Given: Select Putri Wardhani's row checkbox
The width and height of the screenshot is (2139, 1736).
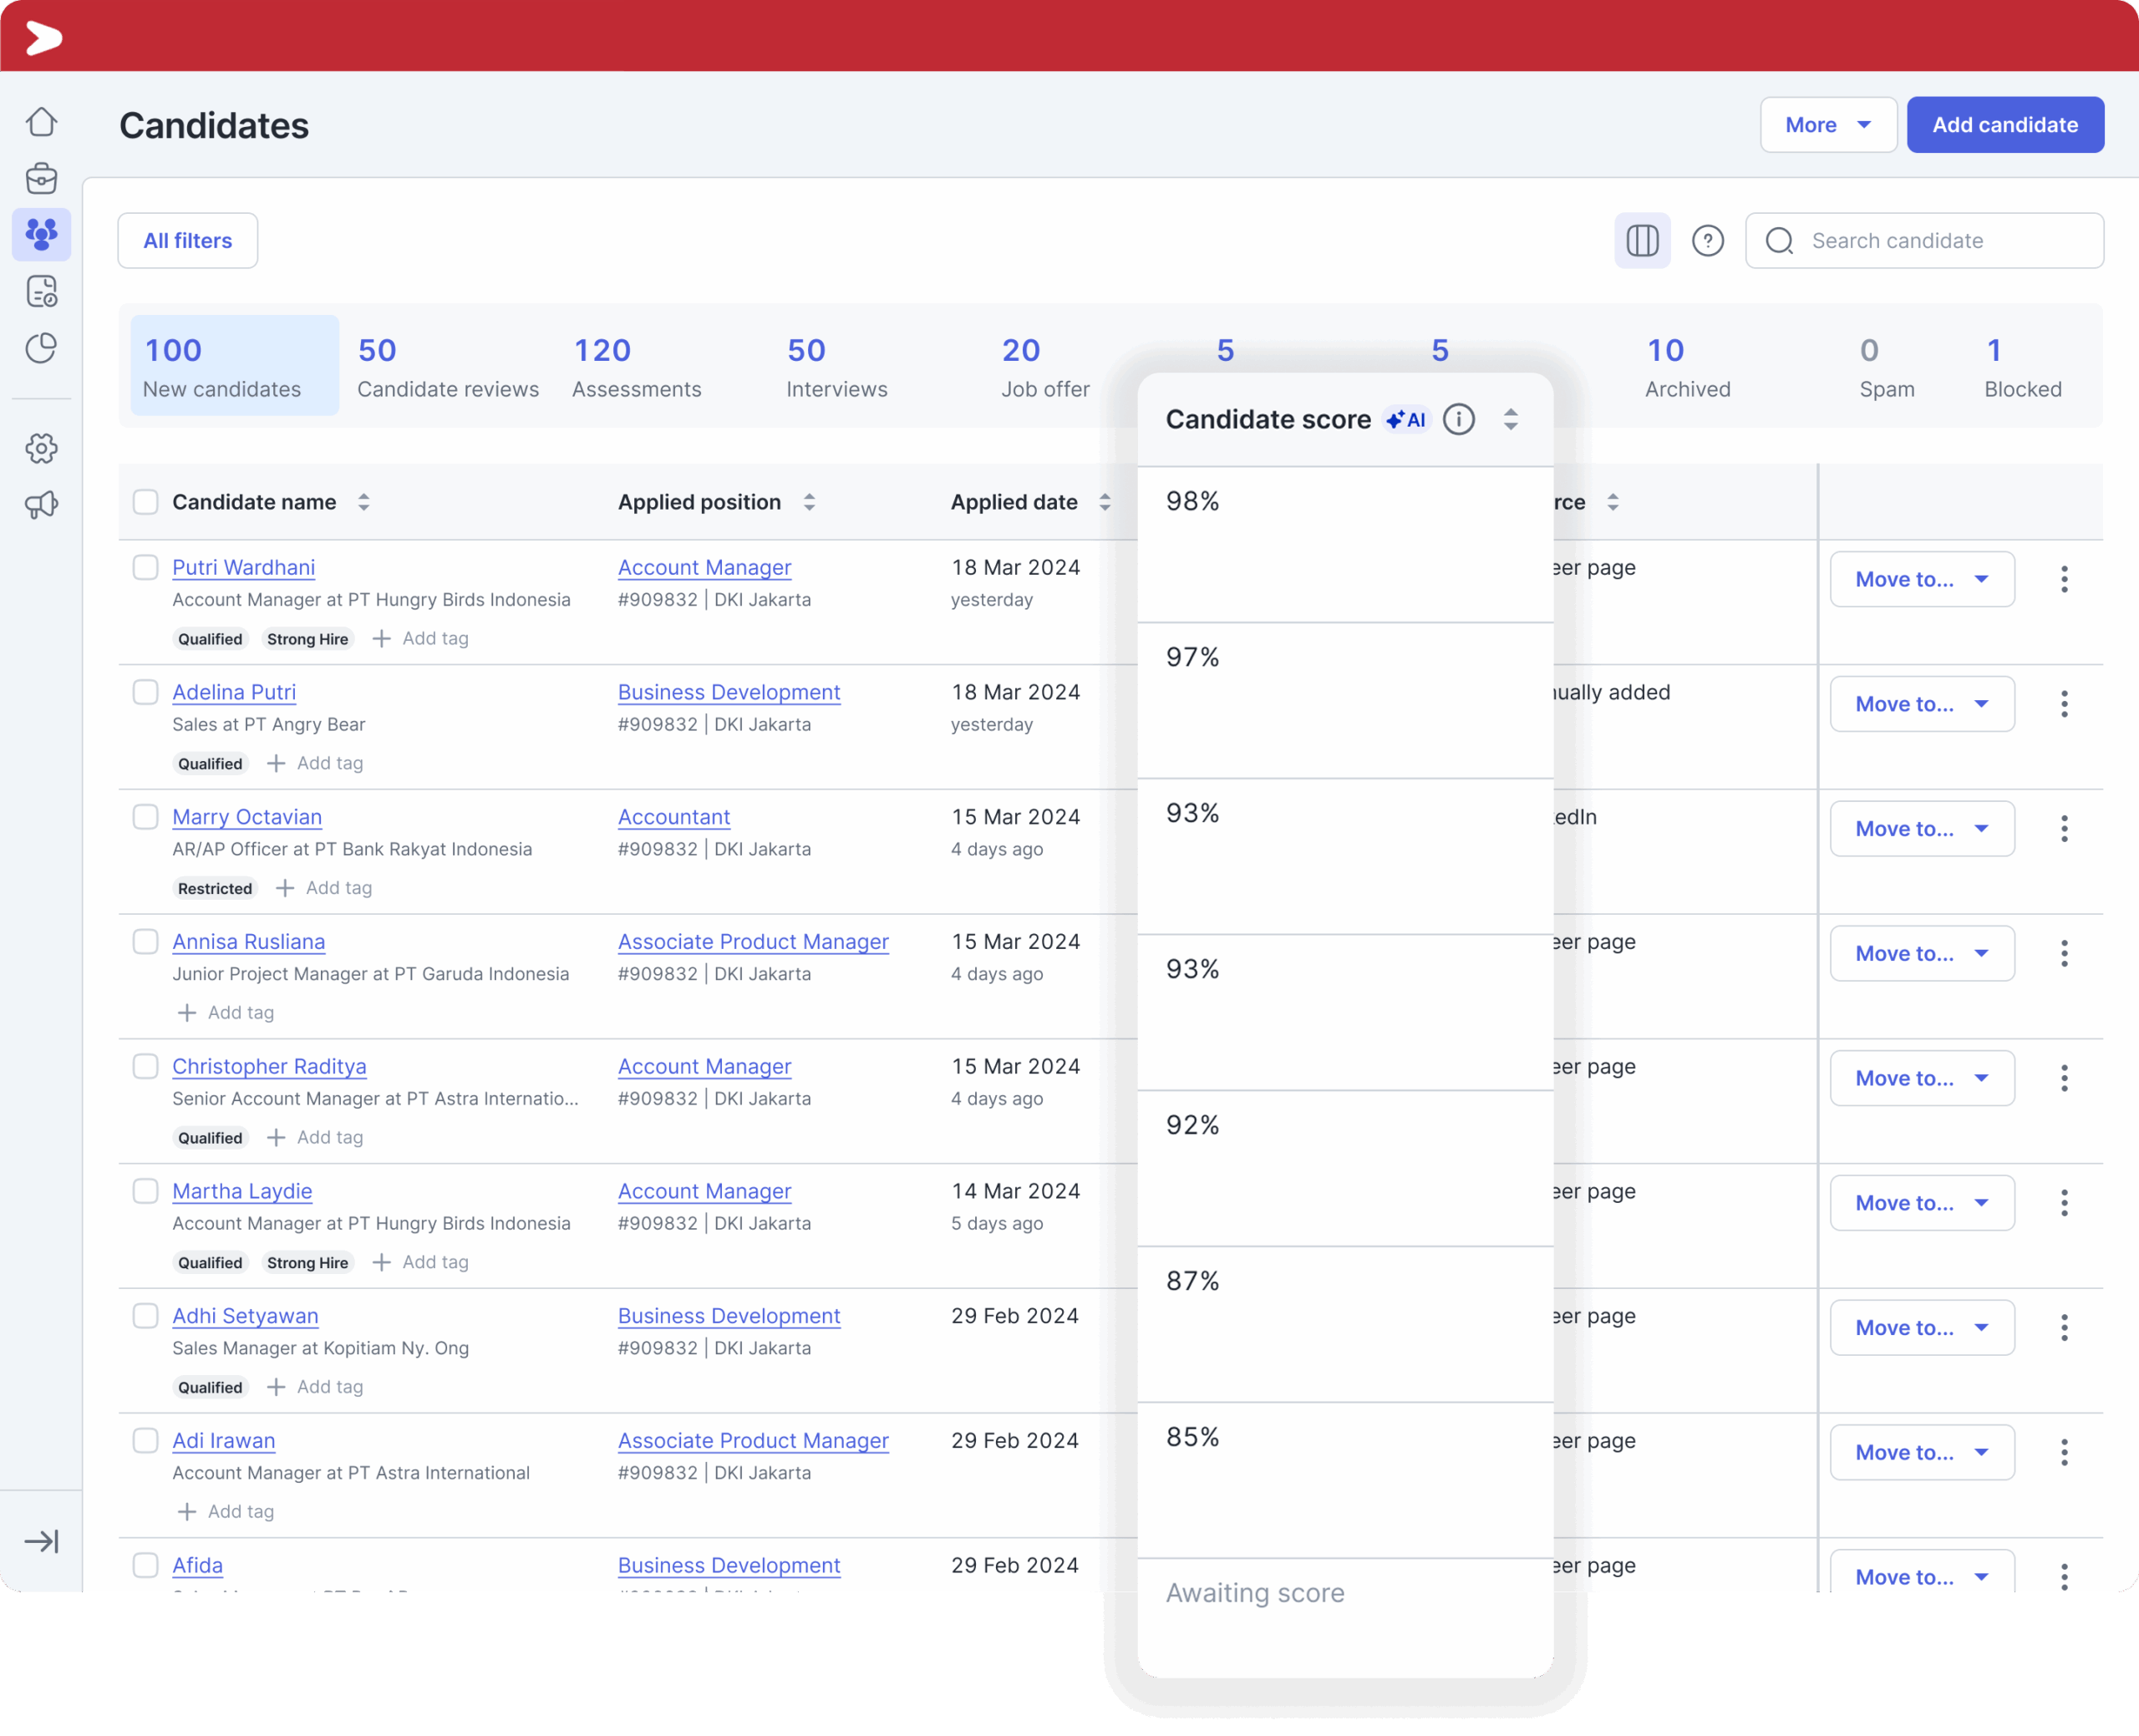Looking at the screenshot, I should [146, 567].
